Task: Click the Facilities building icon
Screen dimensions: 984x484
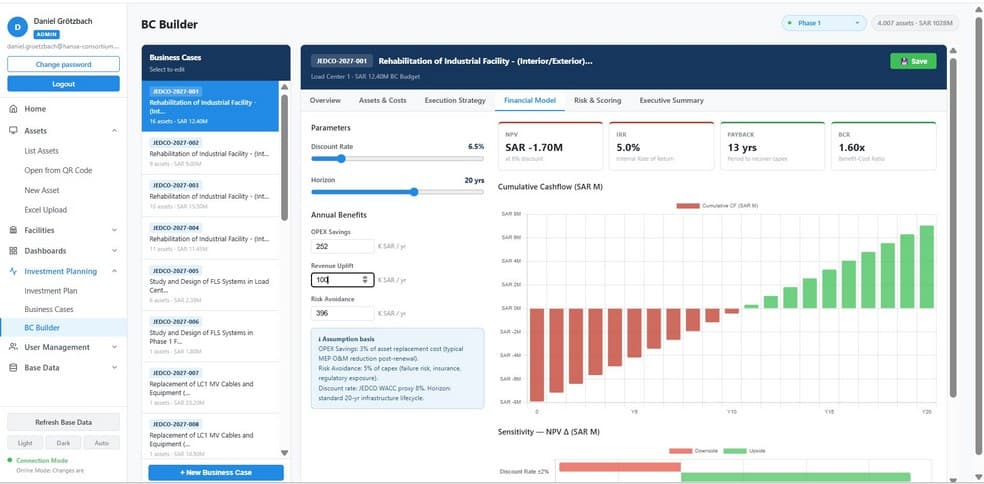Action: coord(13,230)
